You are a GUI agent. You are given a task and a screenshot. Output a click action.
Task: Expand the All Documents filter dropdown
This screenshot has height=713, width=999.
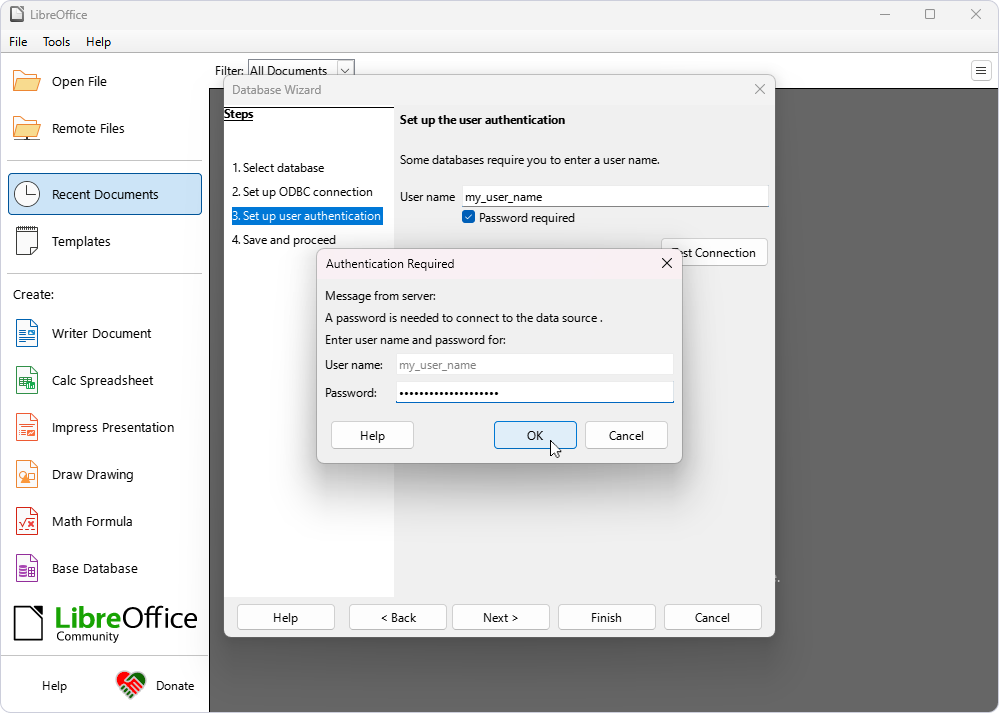tap(345, 71)
